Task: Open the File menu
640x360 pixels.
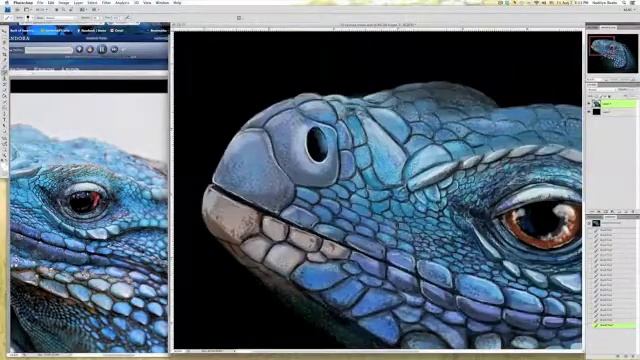Action: 40,3
